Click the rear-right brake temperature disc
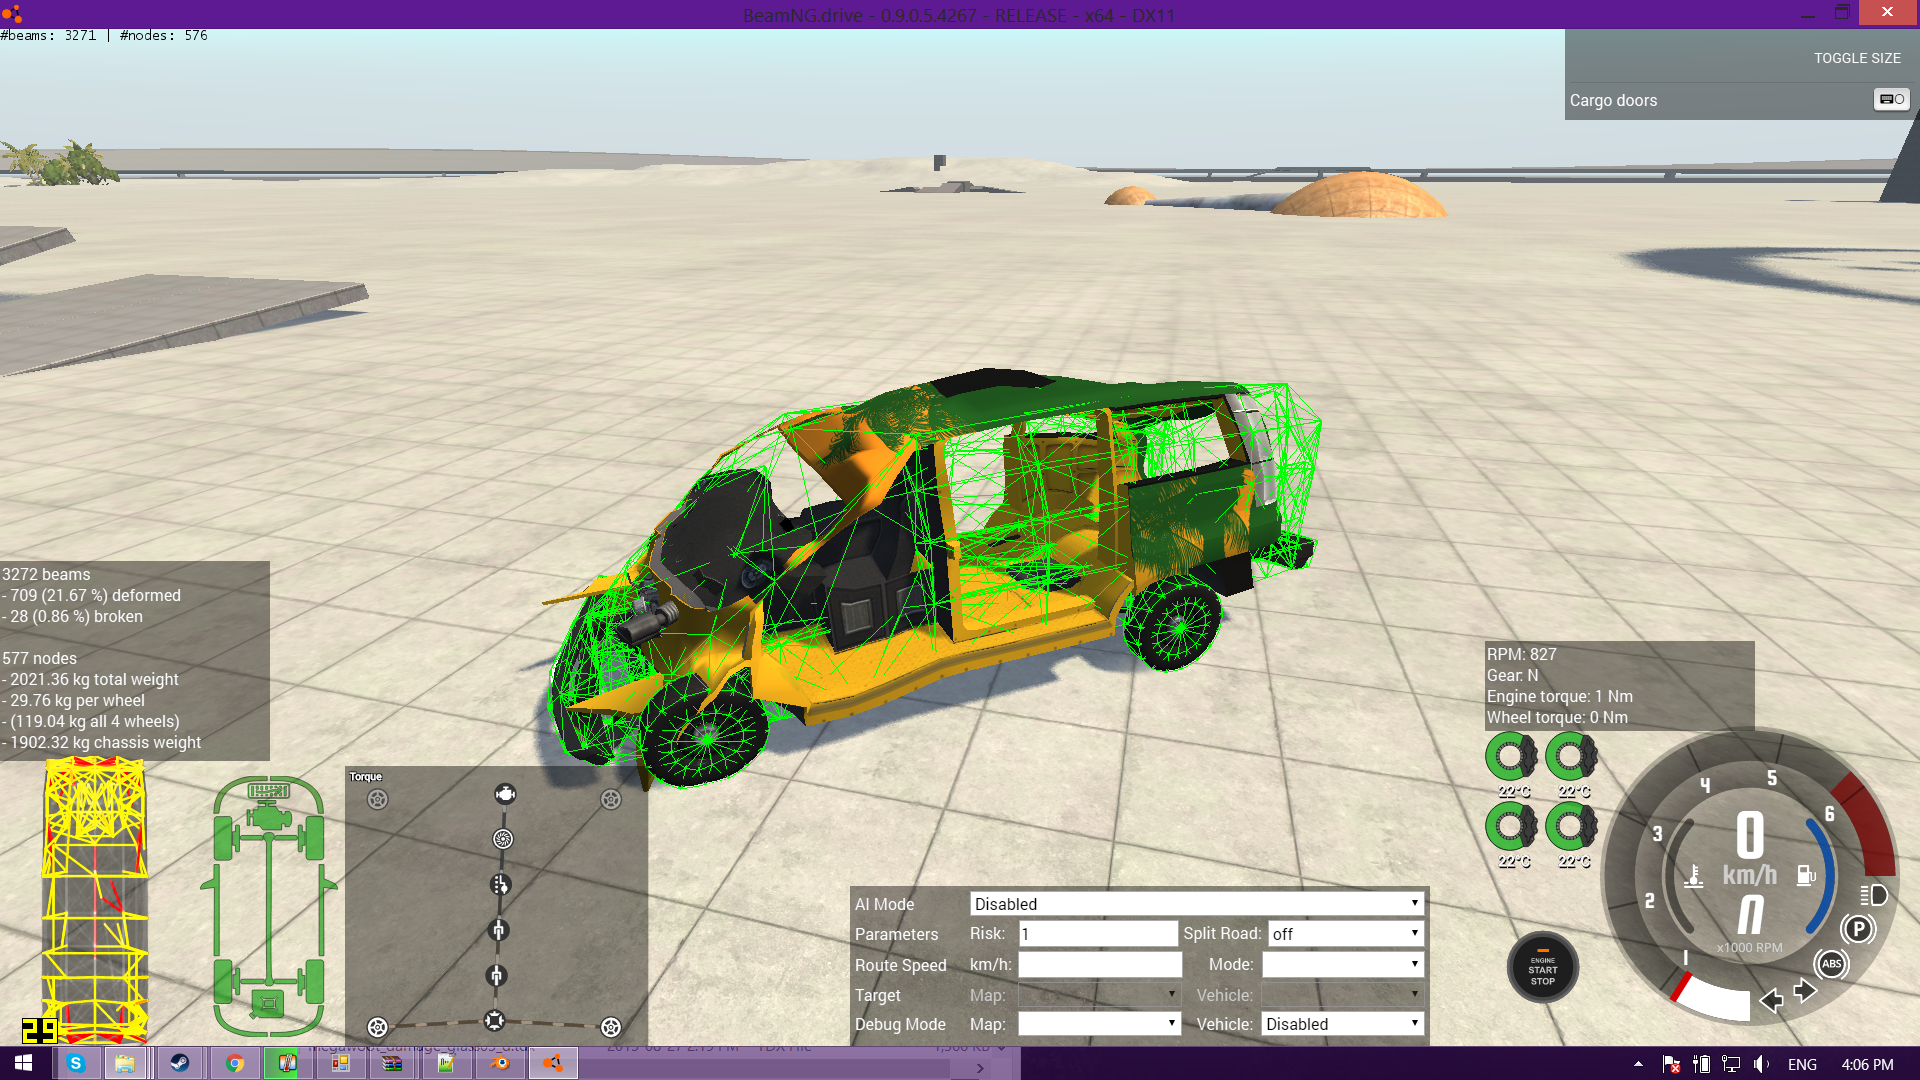Image resolution: width=1920 pixels, height=1080 pixels. (1571, 827)
